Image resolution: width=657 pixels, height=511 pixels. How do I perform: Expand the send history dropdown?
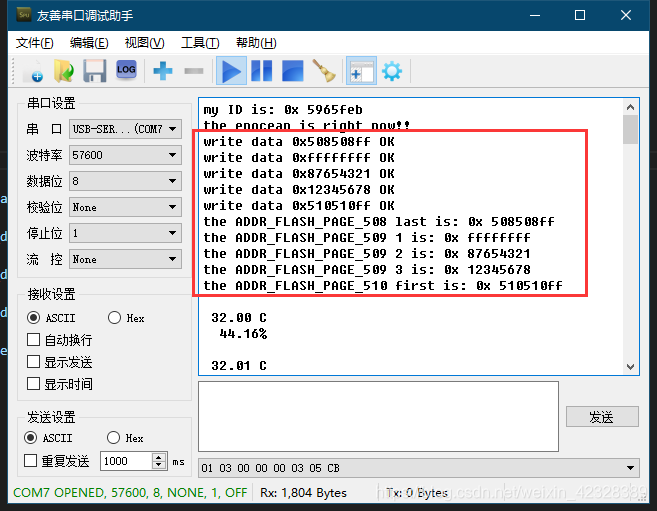(630, 468)
